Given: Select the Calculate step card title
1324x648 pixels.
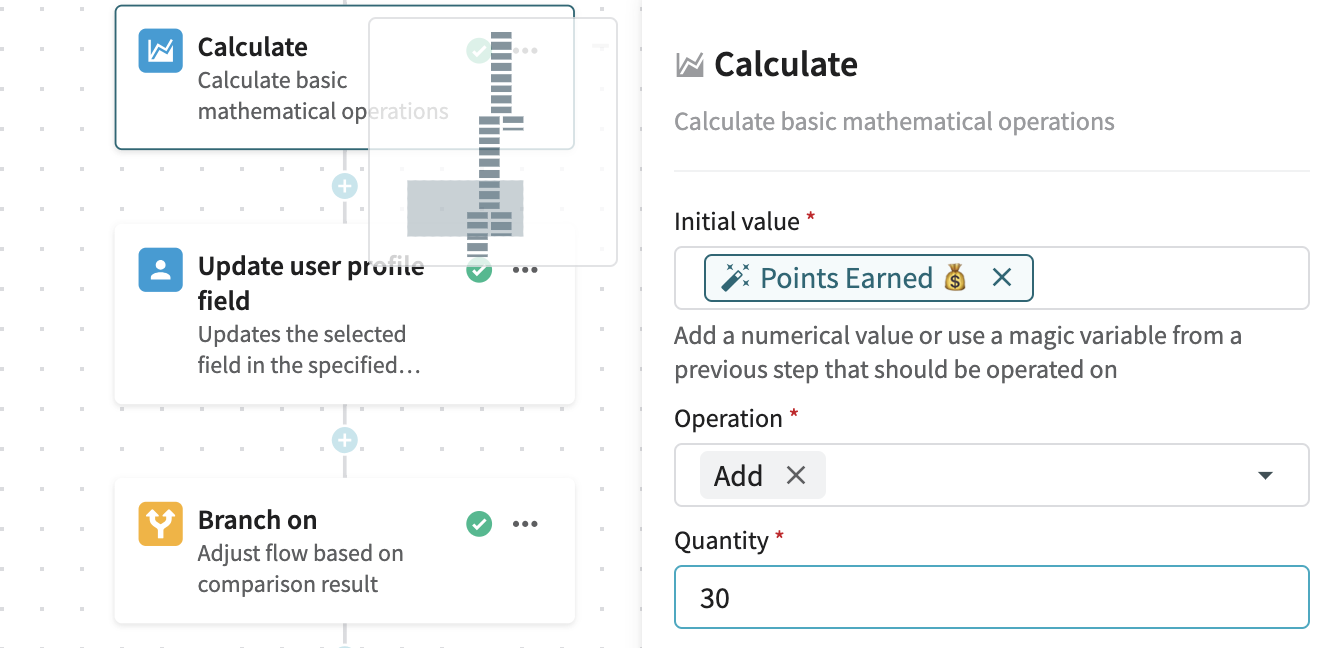Looking at the screenshot, I should pos(253,47).
